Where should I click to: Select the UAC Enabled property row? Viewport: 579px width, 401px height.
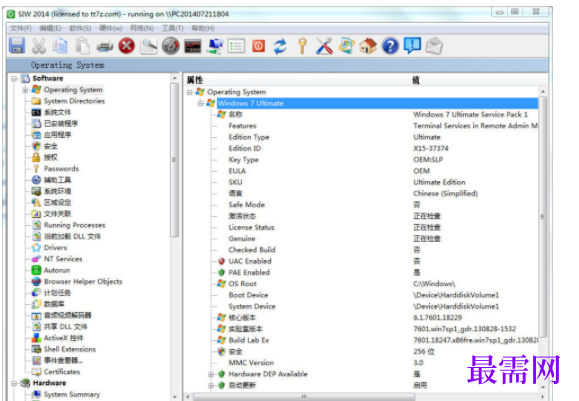pos(250,261)
